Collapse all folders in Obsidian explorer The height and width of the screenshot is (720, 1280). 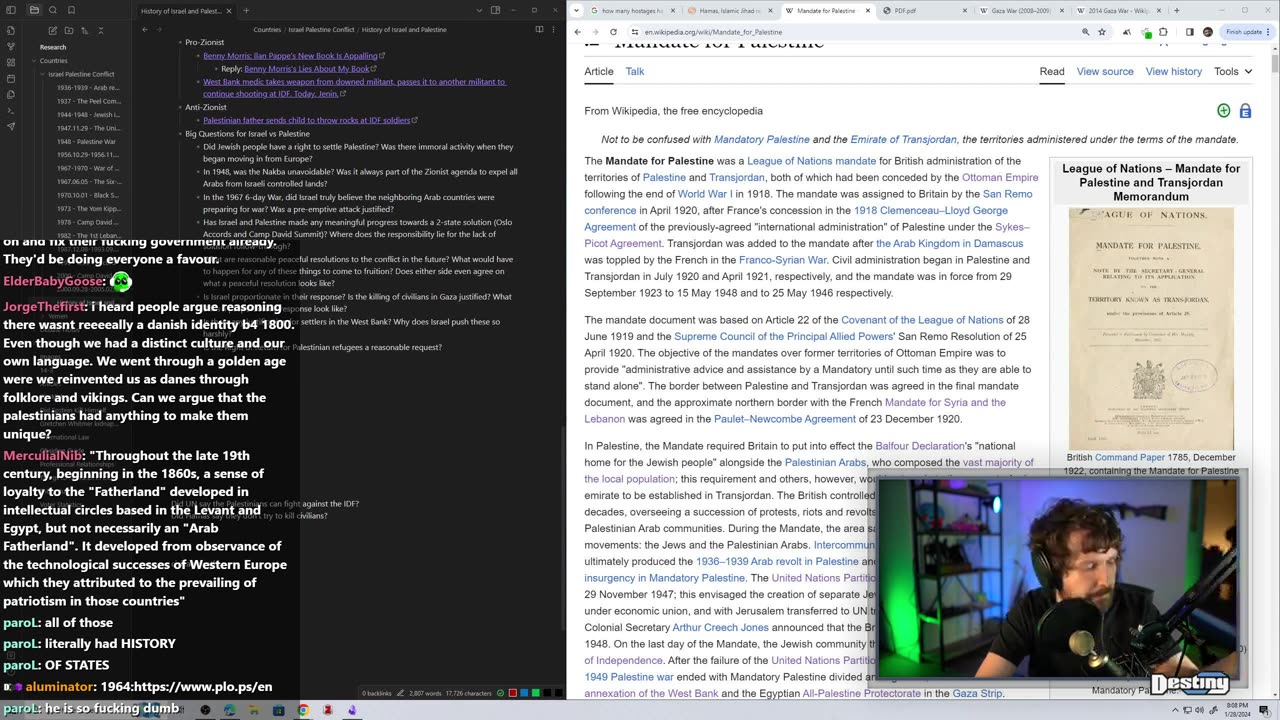(x=101, y=30)
